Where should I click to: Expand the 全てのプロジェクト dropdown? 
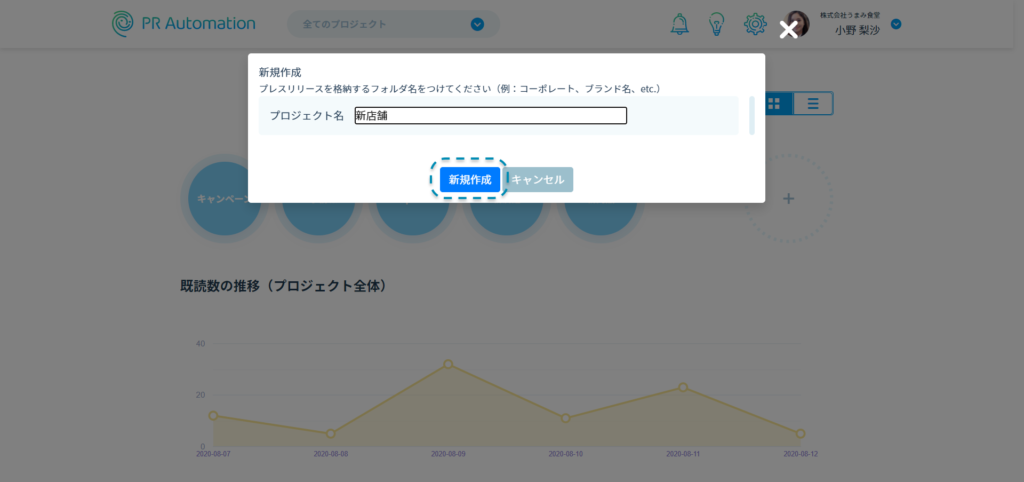point(477,24)
